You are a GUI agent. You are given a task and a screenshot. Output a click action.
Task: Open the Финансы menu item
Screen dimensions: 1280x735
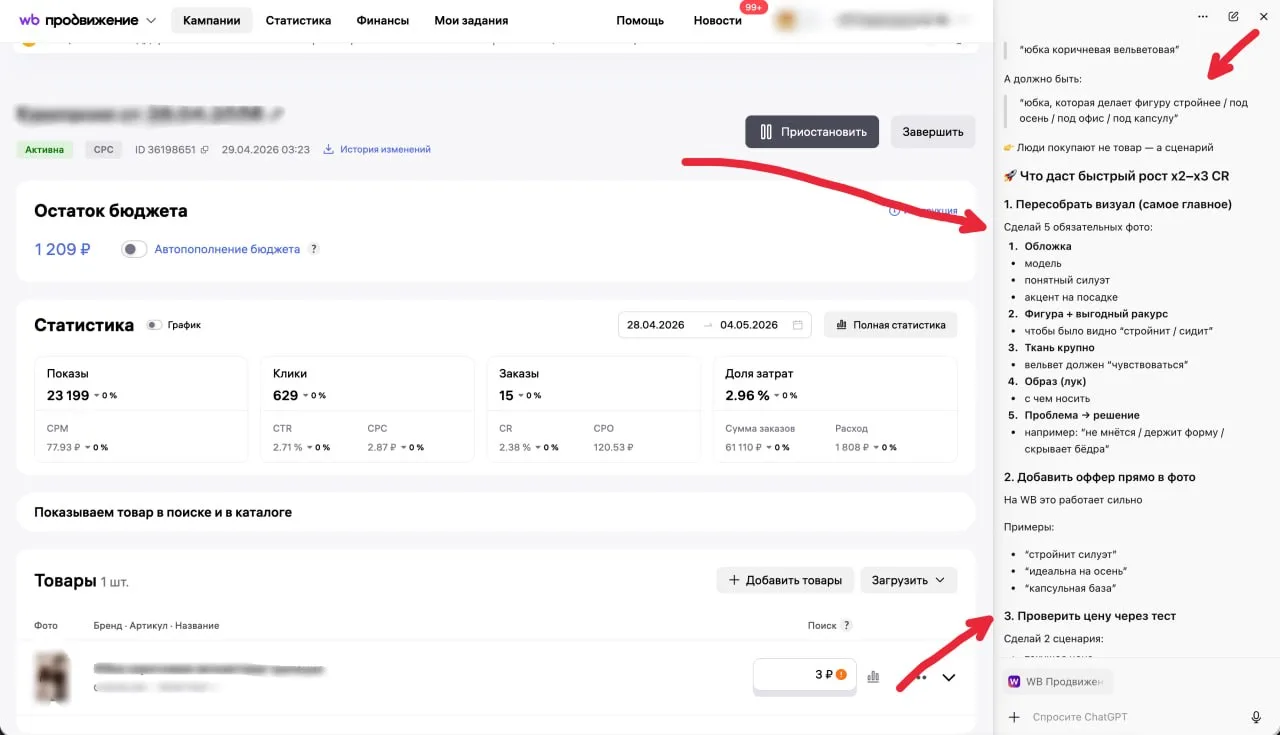(382, 20)
